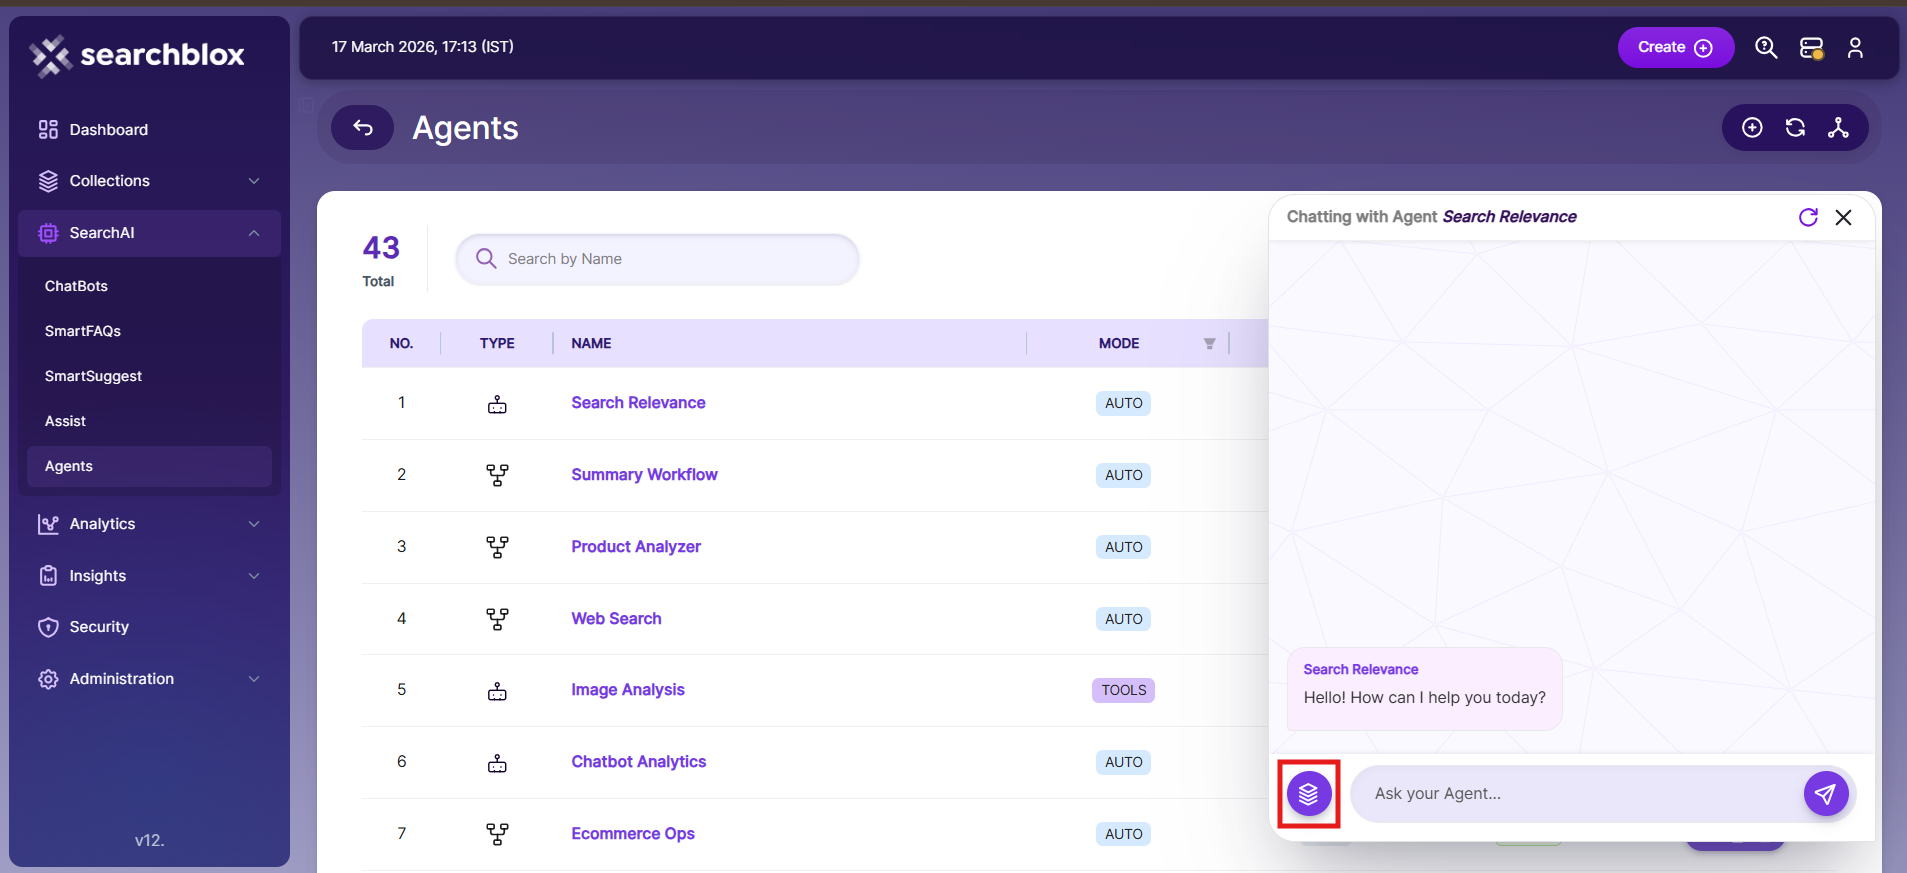Open SmartFAQs submenu item
This screenshot has height=873, width=1907.
[x=82, y=331]
